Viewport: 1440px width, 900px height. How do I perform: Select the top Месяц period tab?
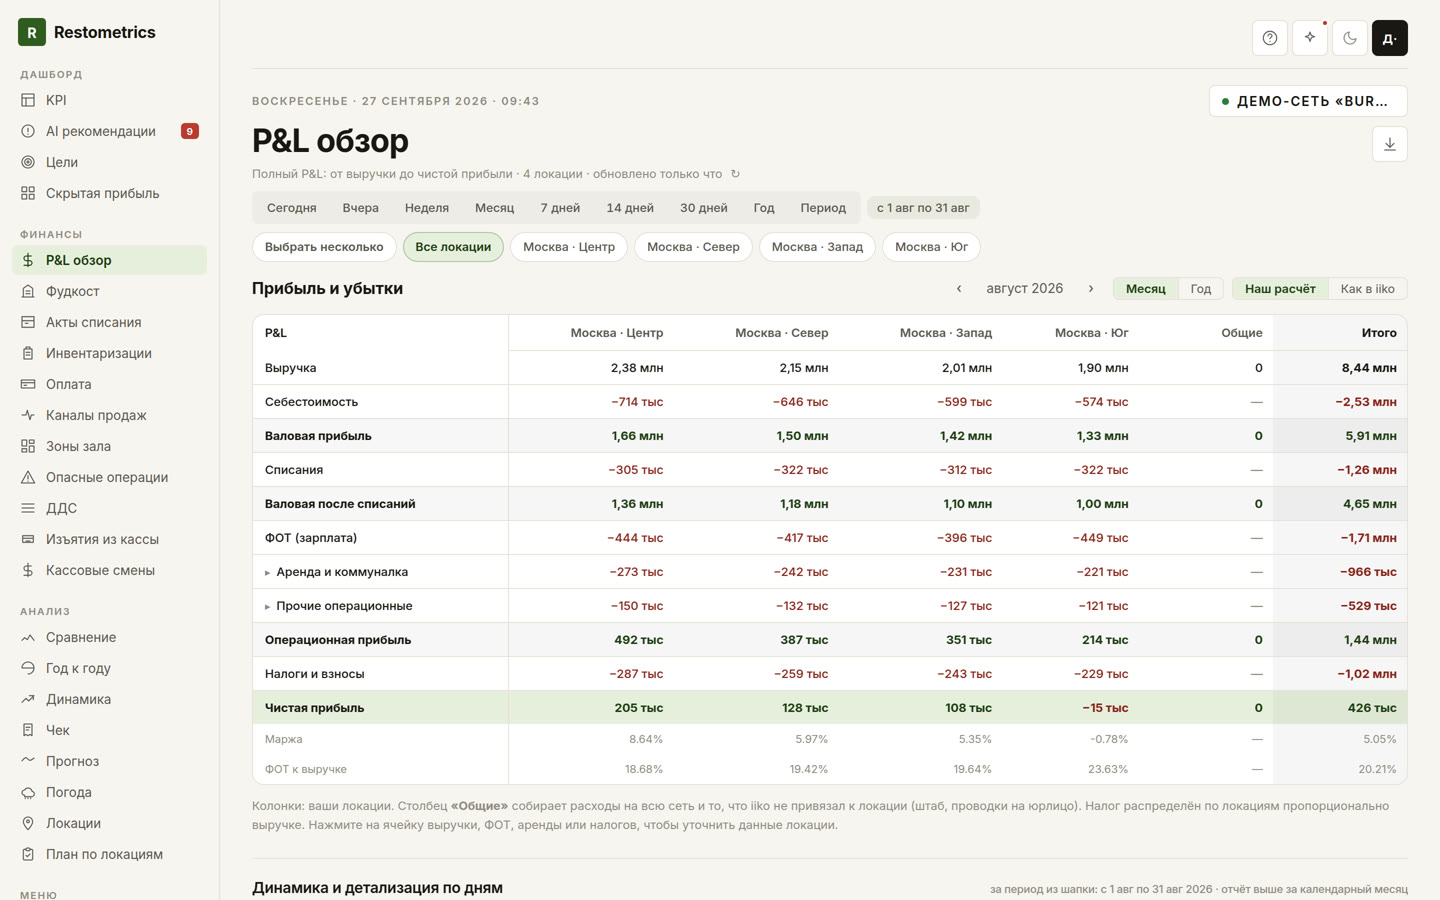pos(494,208)
